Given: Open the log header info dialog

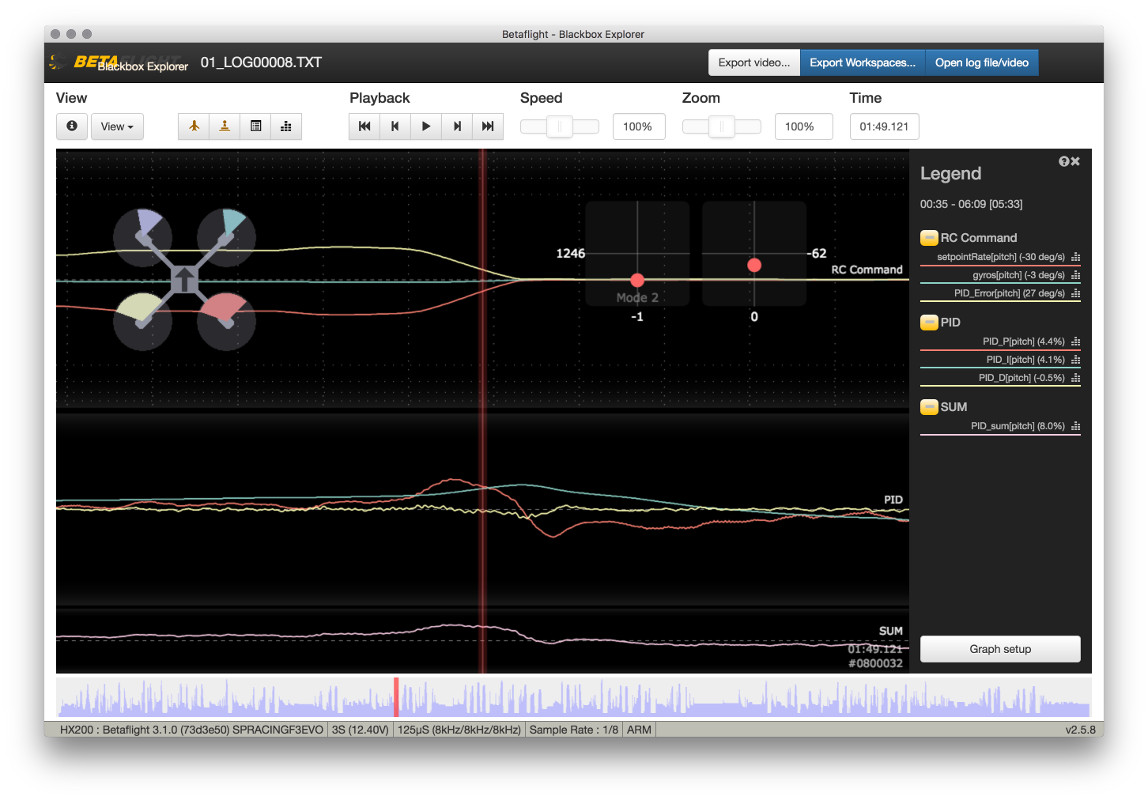Looking at the screenshot, I should [x=72, y=126].
